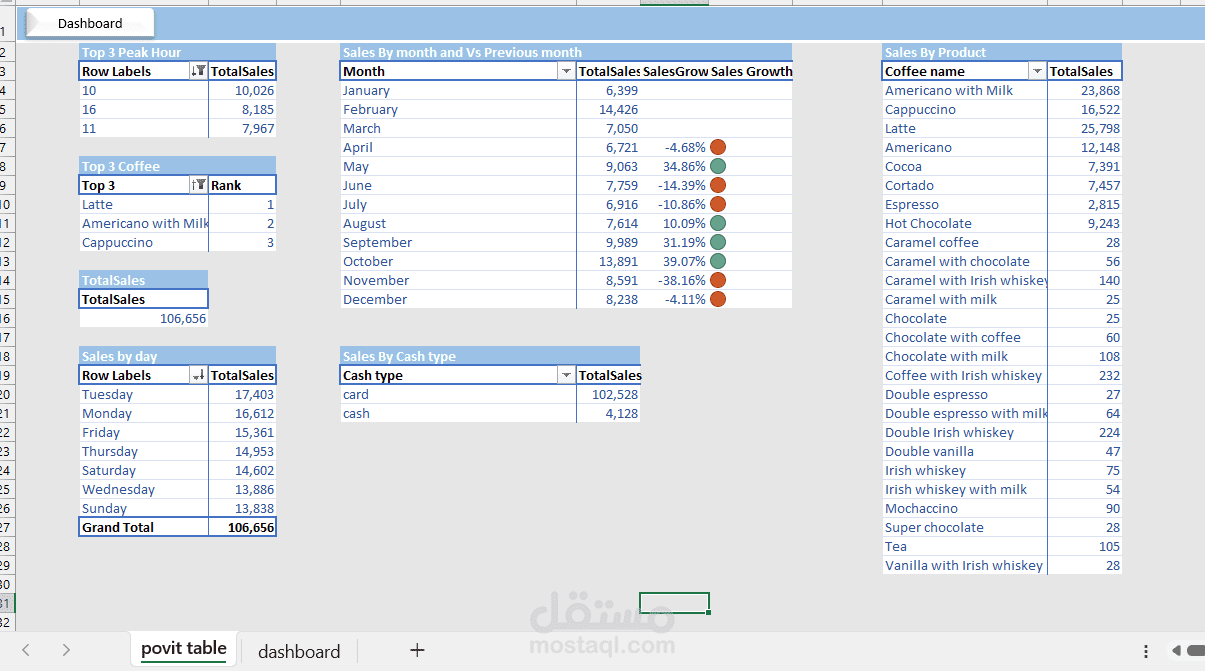
Task: Click April's red growth indicator circle
Action: click(717, 147)
